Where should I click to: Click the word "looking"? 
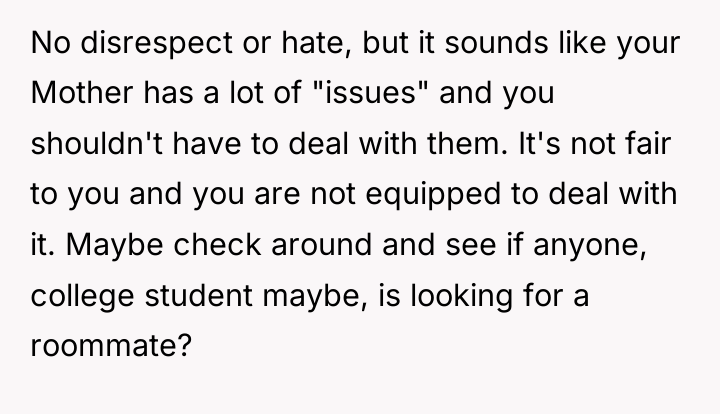pyautogui.click(x=461, y=295)
